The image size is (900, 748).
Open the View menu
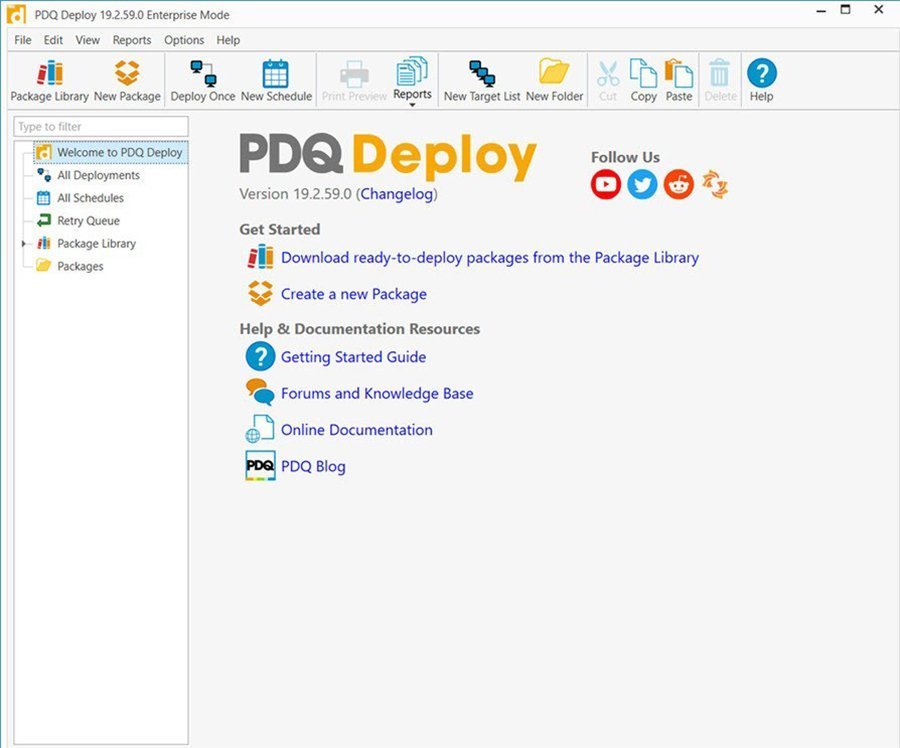pos(88,40)
